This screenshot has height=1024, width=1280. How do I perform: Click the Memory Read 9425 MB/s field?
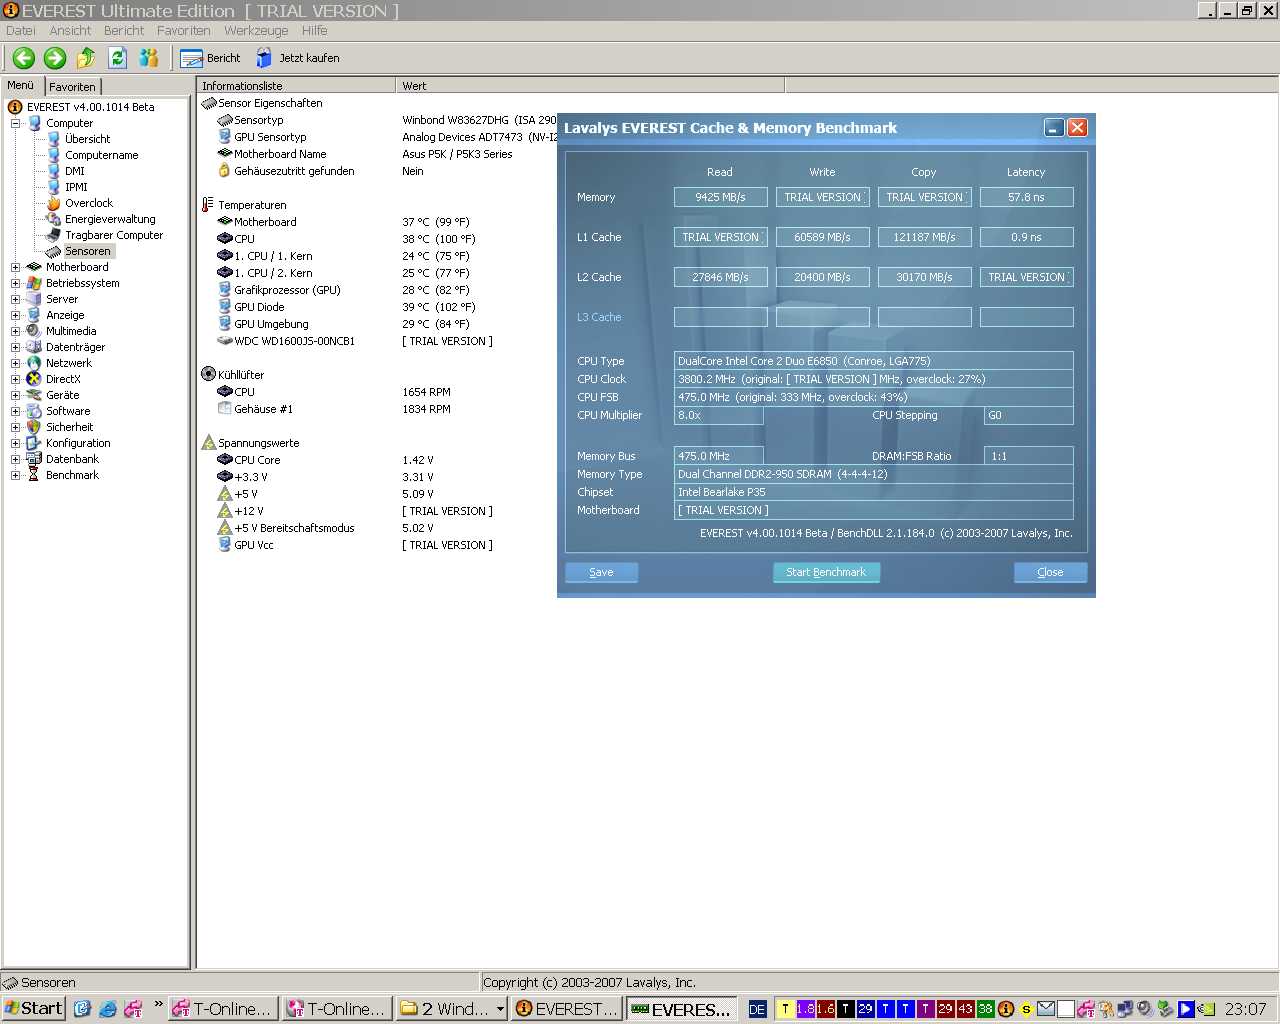coord(720,197)
